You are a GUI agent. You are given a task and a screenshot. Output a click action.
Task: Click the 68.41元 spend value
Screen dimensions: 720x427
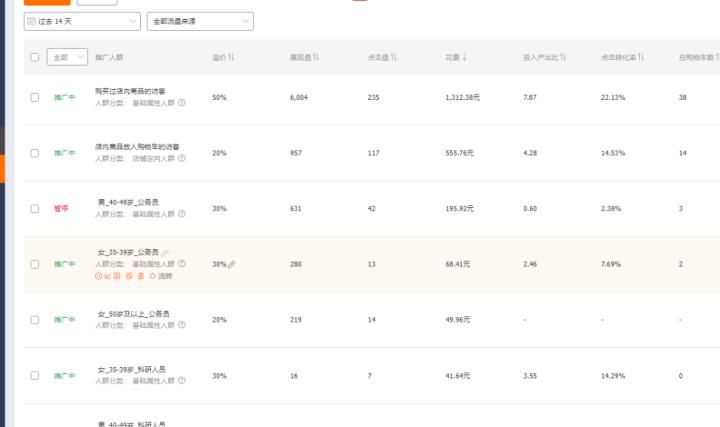[457, 264]
